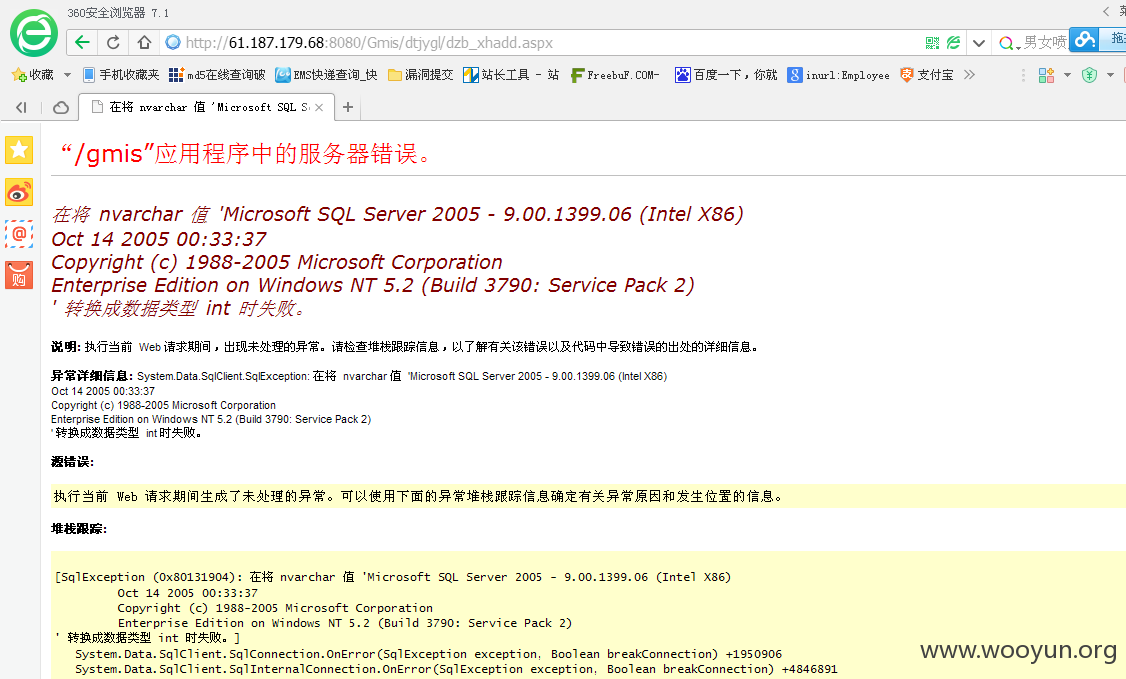Open a new tab with plus button
Screen dimensions: 1126x679
click(x=348, y=107)
